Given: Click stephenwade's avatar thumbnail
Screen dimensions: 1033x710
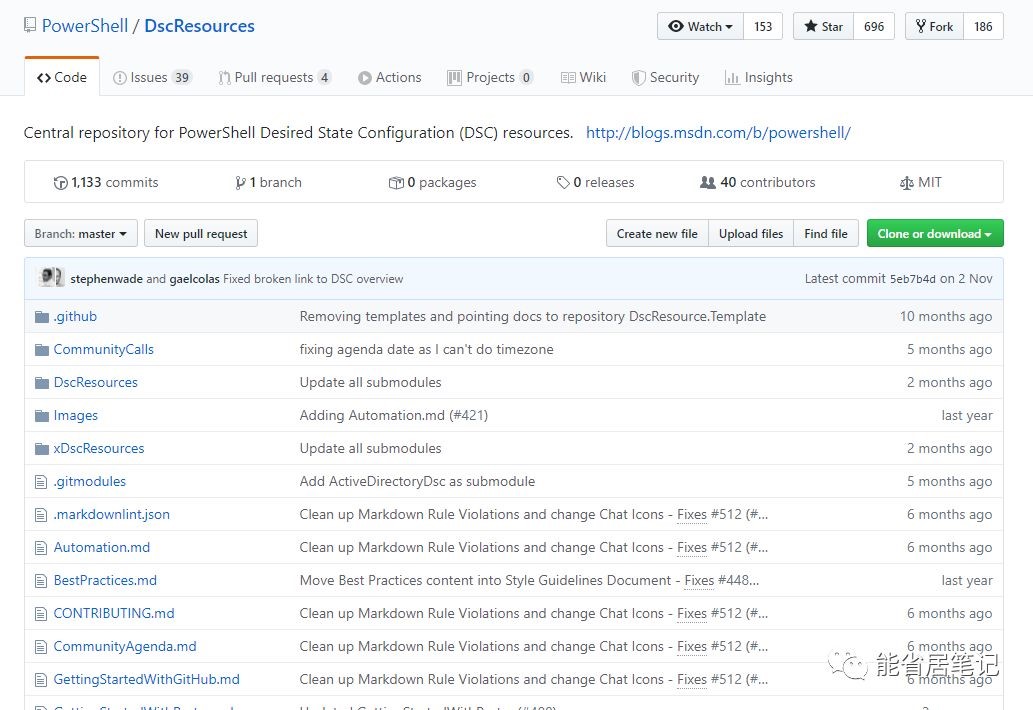Looking at the screenshot, I should pyautogui.click(x=46, y=278).
